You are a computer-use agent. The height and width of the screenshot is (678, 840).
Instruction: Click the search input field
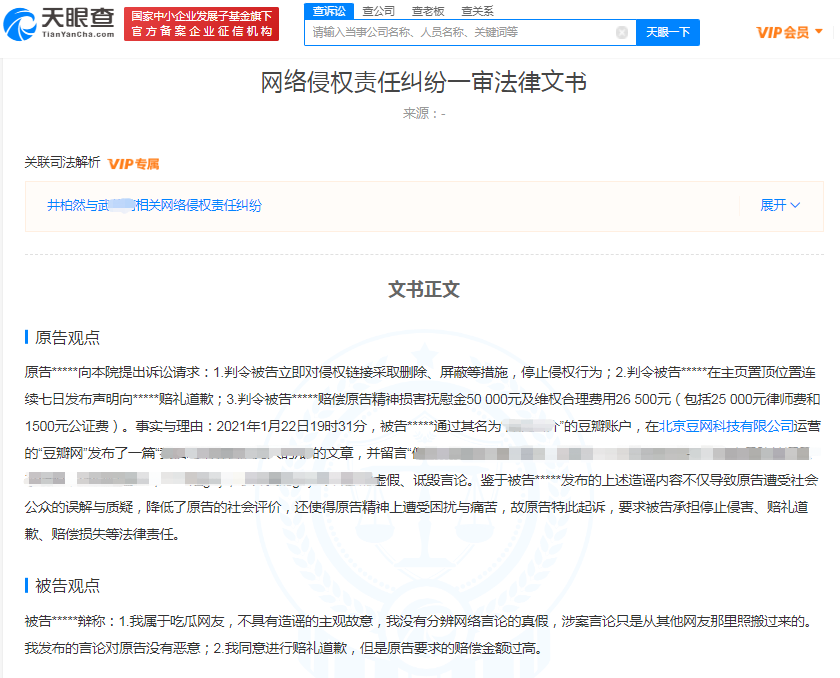click(460, 32)
